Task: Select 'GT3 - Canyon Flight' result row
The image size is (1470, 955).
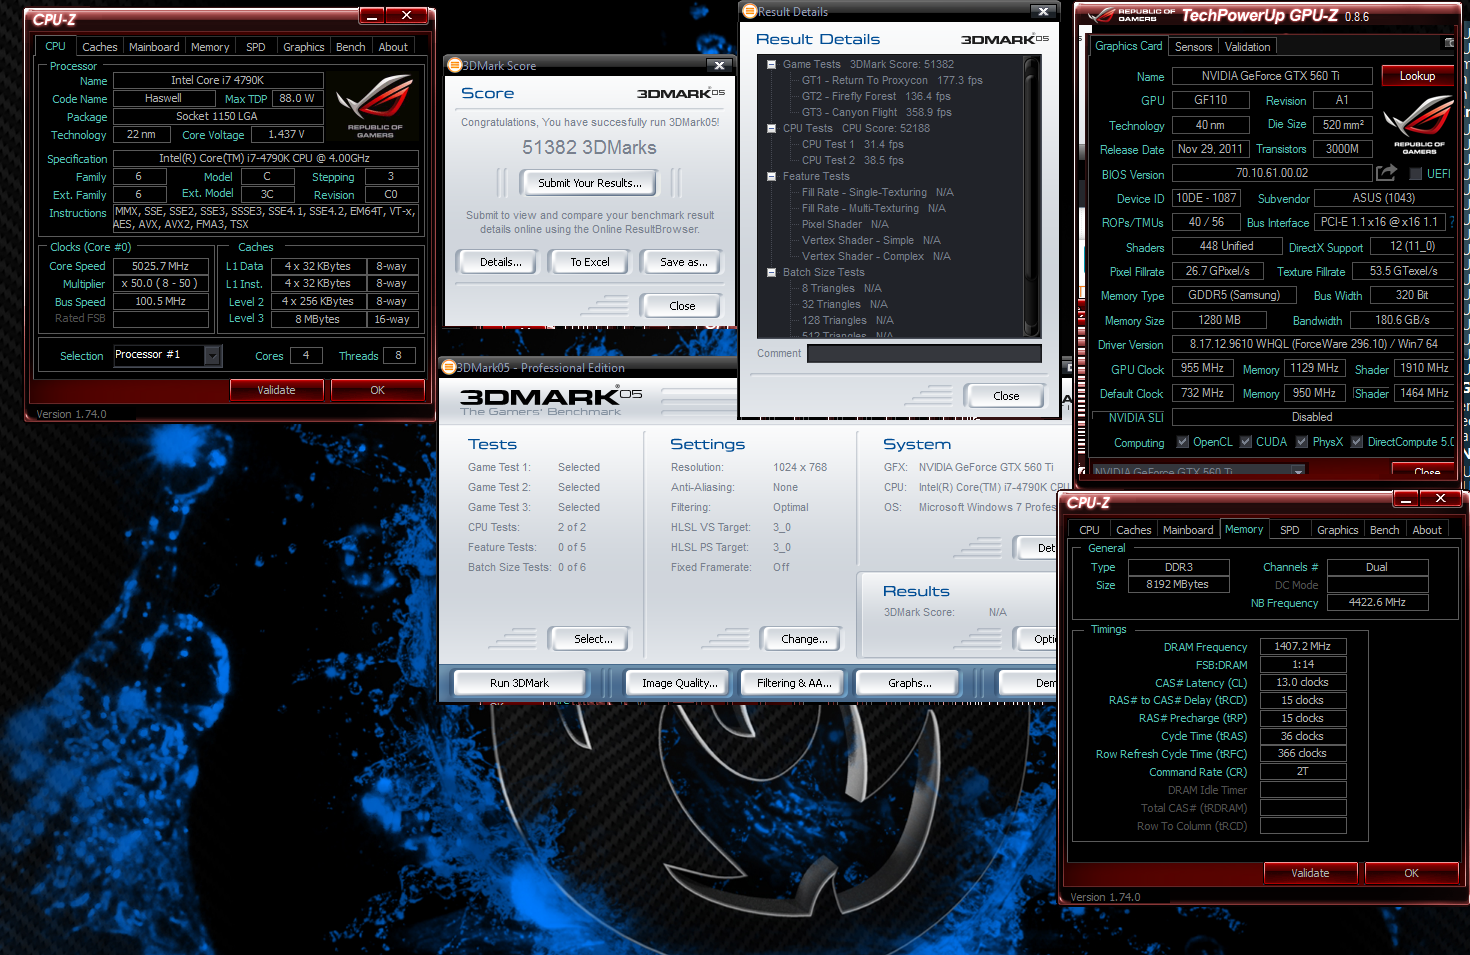Action: tap(876, 112)
